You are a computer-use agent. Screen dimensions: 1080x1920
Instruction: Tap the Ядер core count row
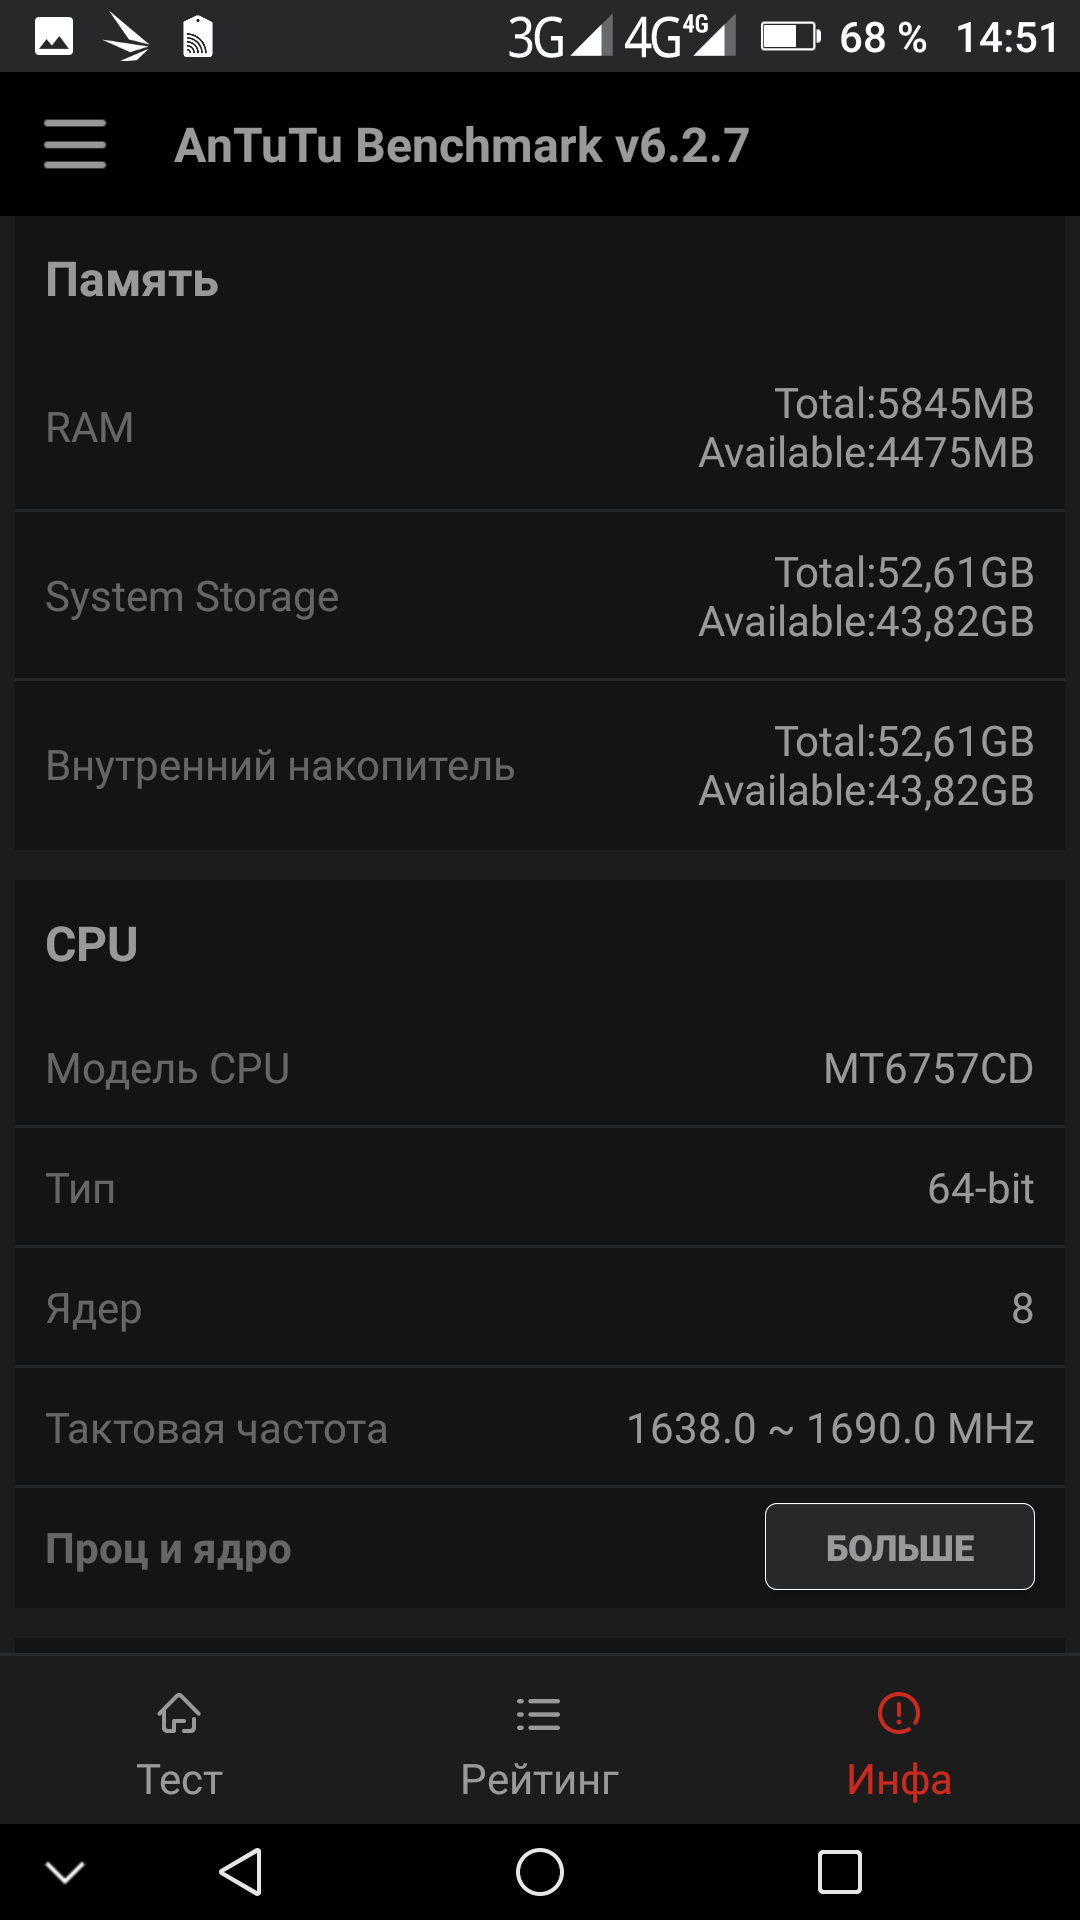click(x=540, y=1308)
